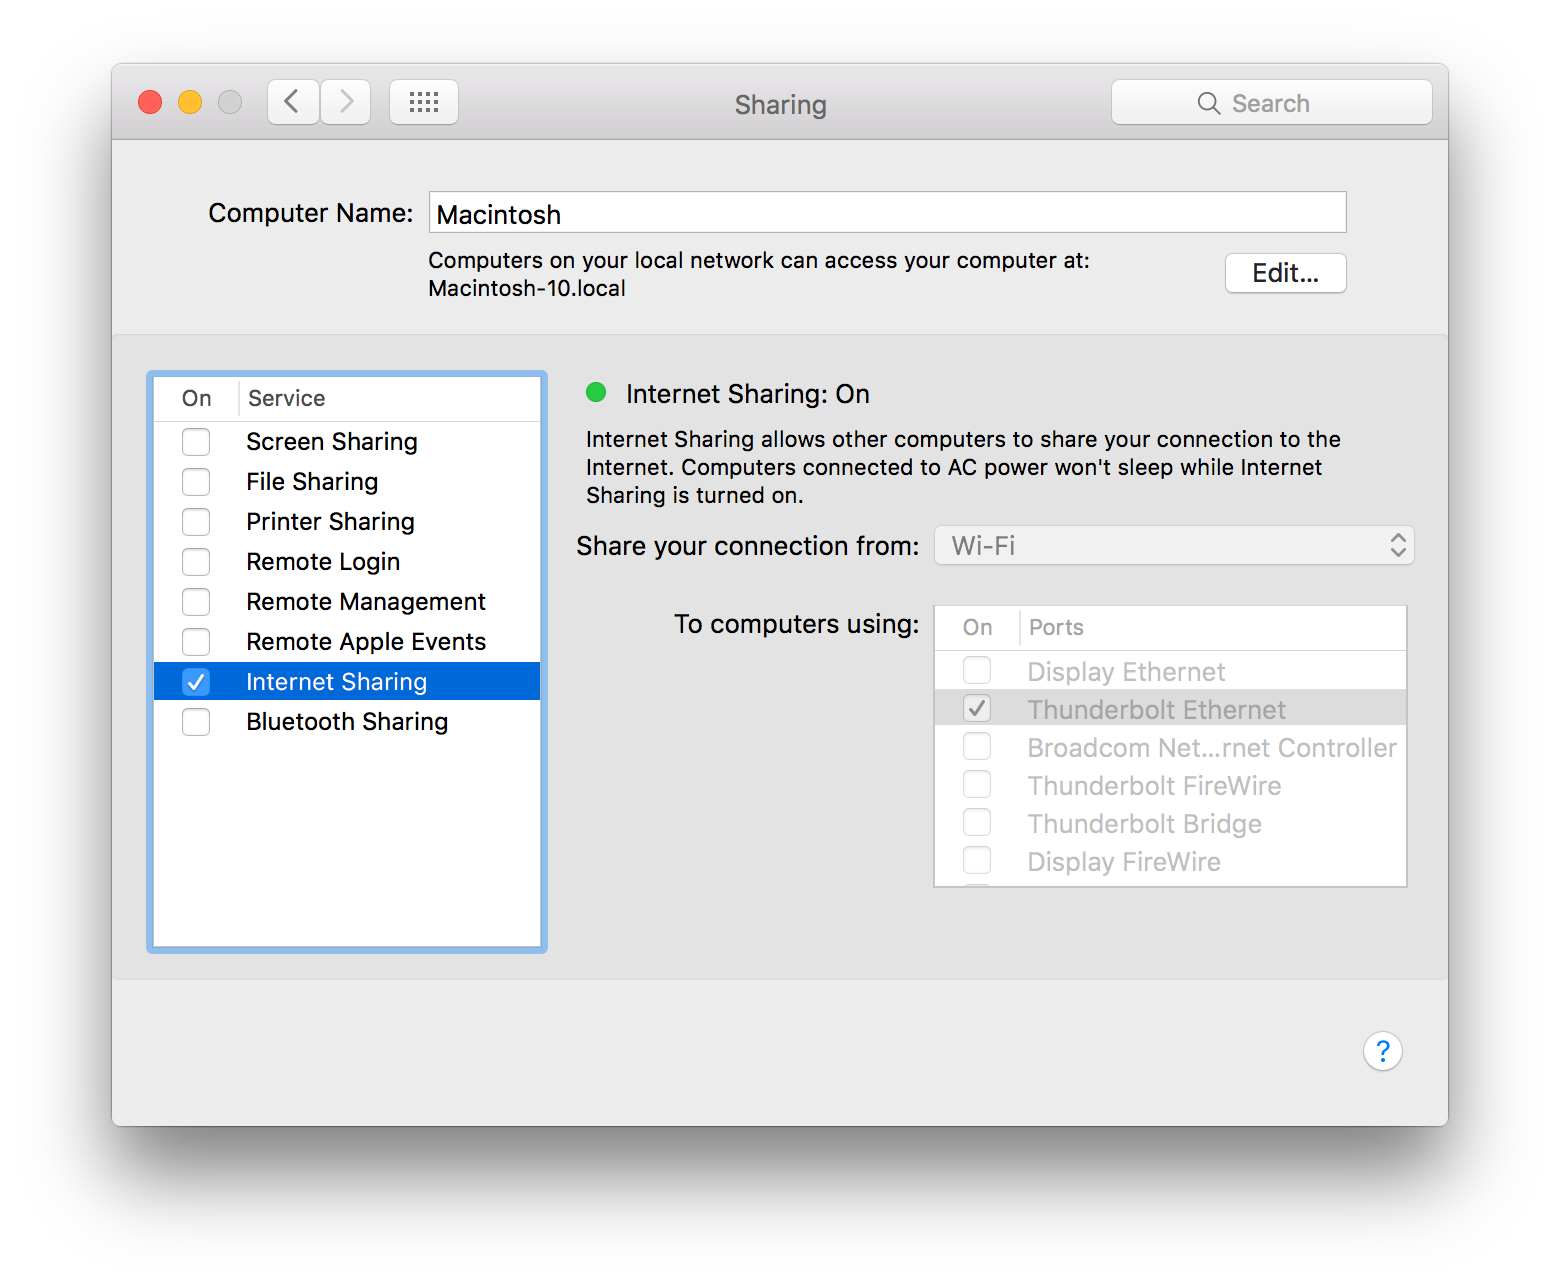Turn on Printer Sharing checkbox

[196, 522]
